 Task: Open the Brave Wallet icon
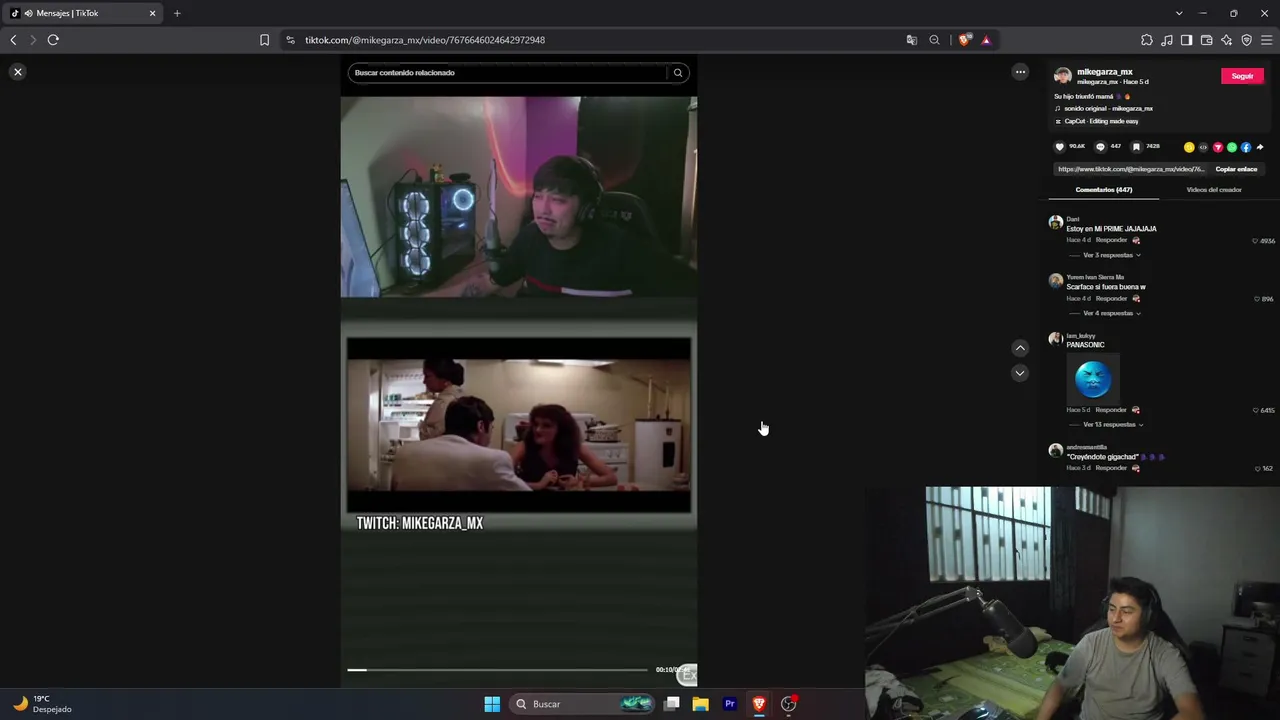tap(1206, 40)
